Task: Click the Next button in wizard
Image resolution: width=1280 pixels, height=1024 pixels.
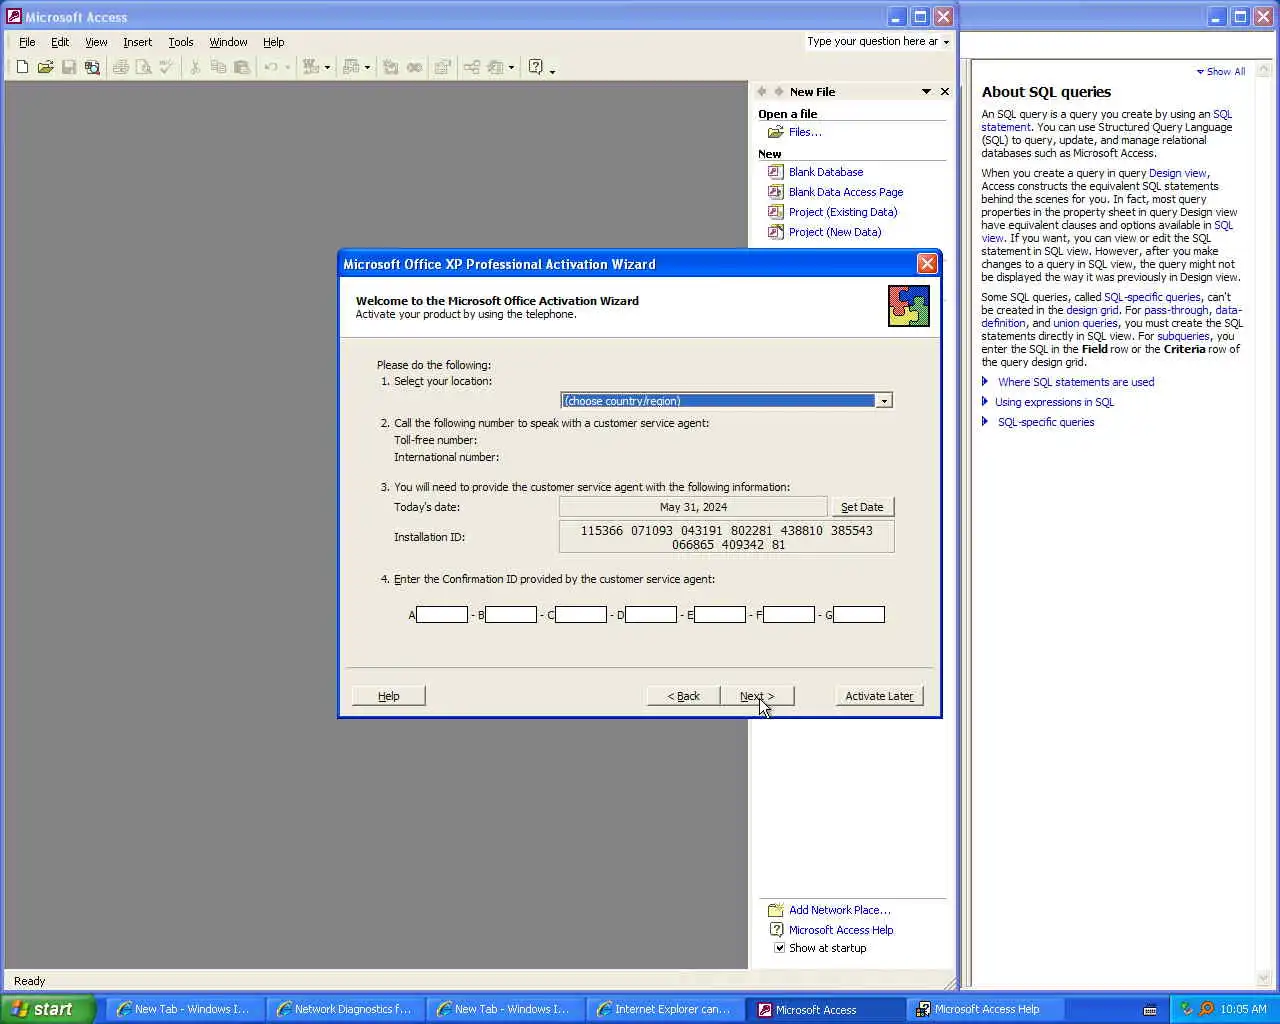Action: [757, 696]
